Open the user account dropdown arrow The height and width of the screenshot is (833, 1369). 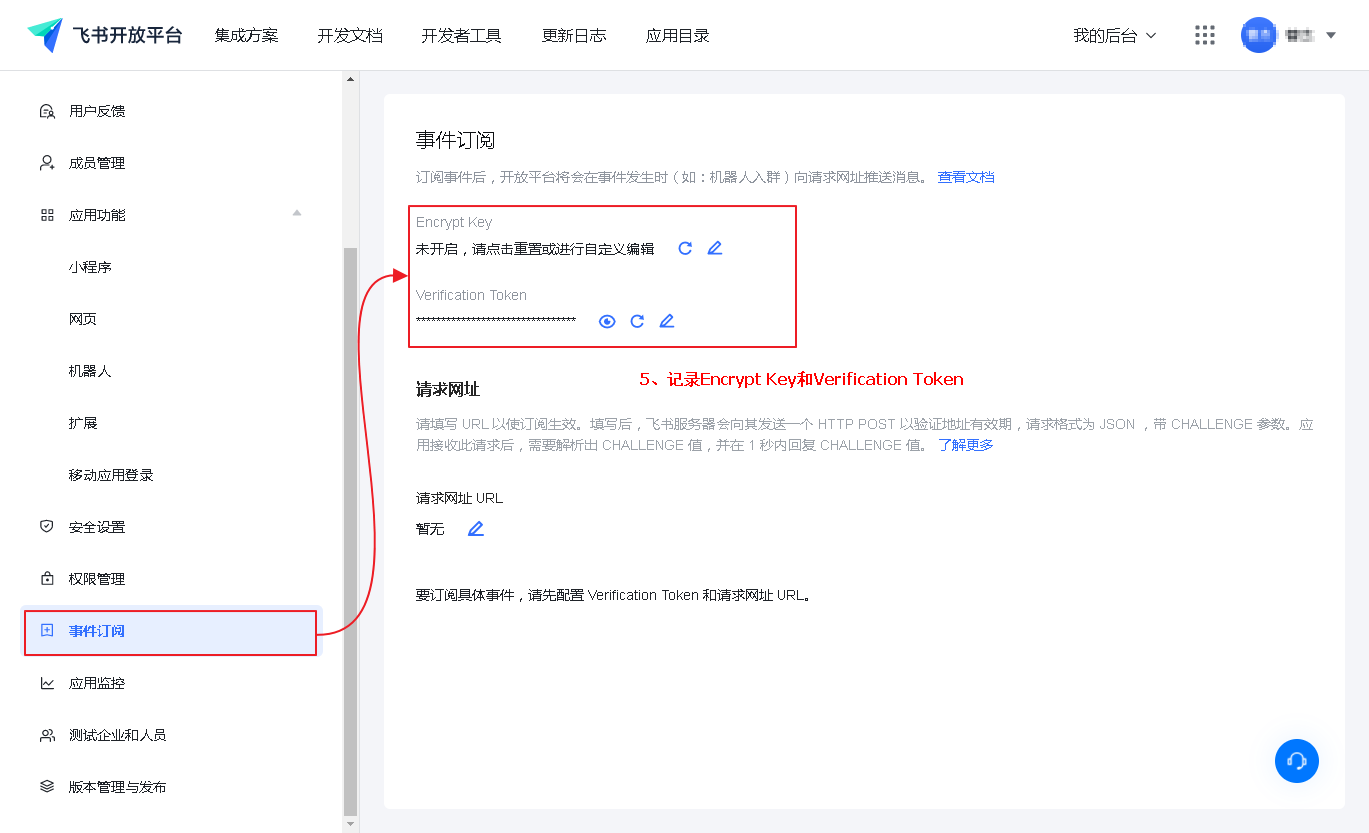[1331, 35]
